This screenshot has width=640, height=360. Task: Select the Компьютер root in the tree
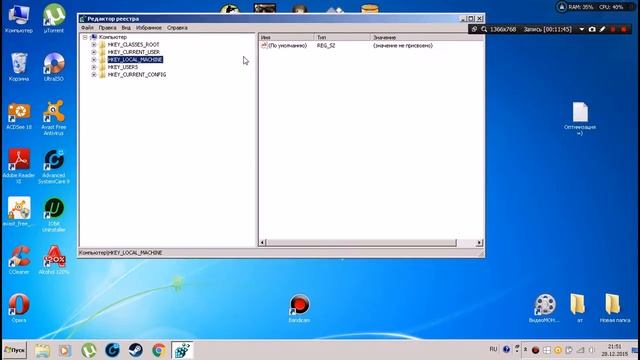[x=113, y=37]
